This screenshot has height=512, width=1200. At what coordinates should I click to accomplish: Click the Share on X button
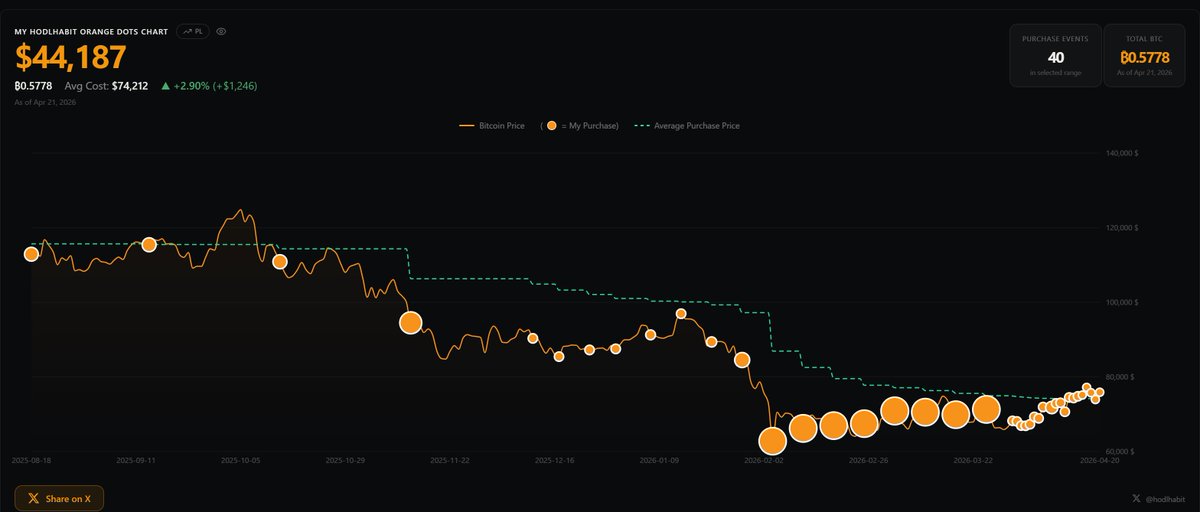click(x=59, y=498)
